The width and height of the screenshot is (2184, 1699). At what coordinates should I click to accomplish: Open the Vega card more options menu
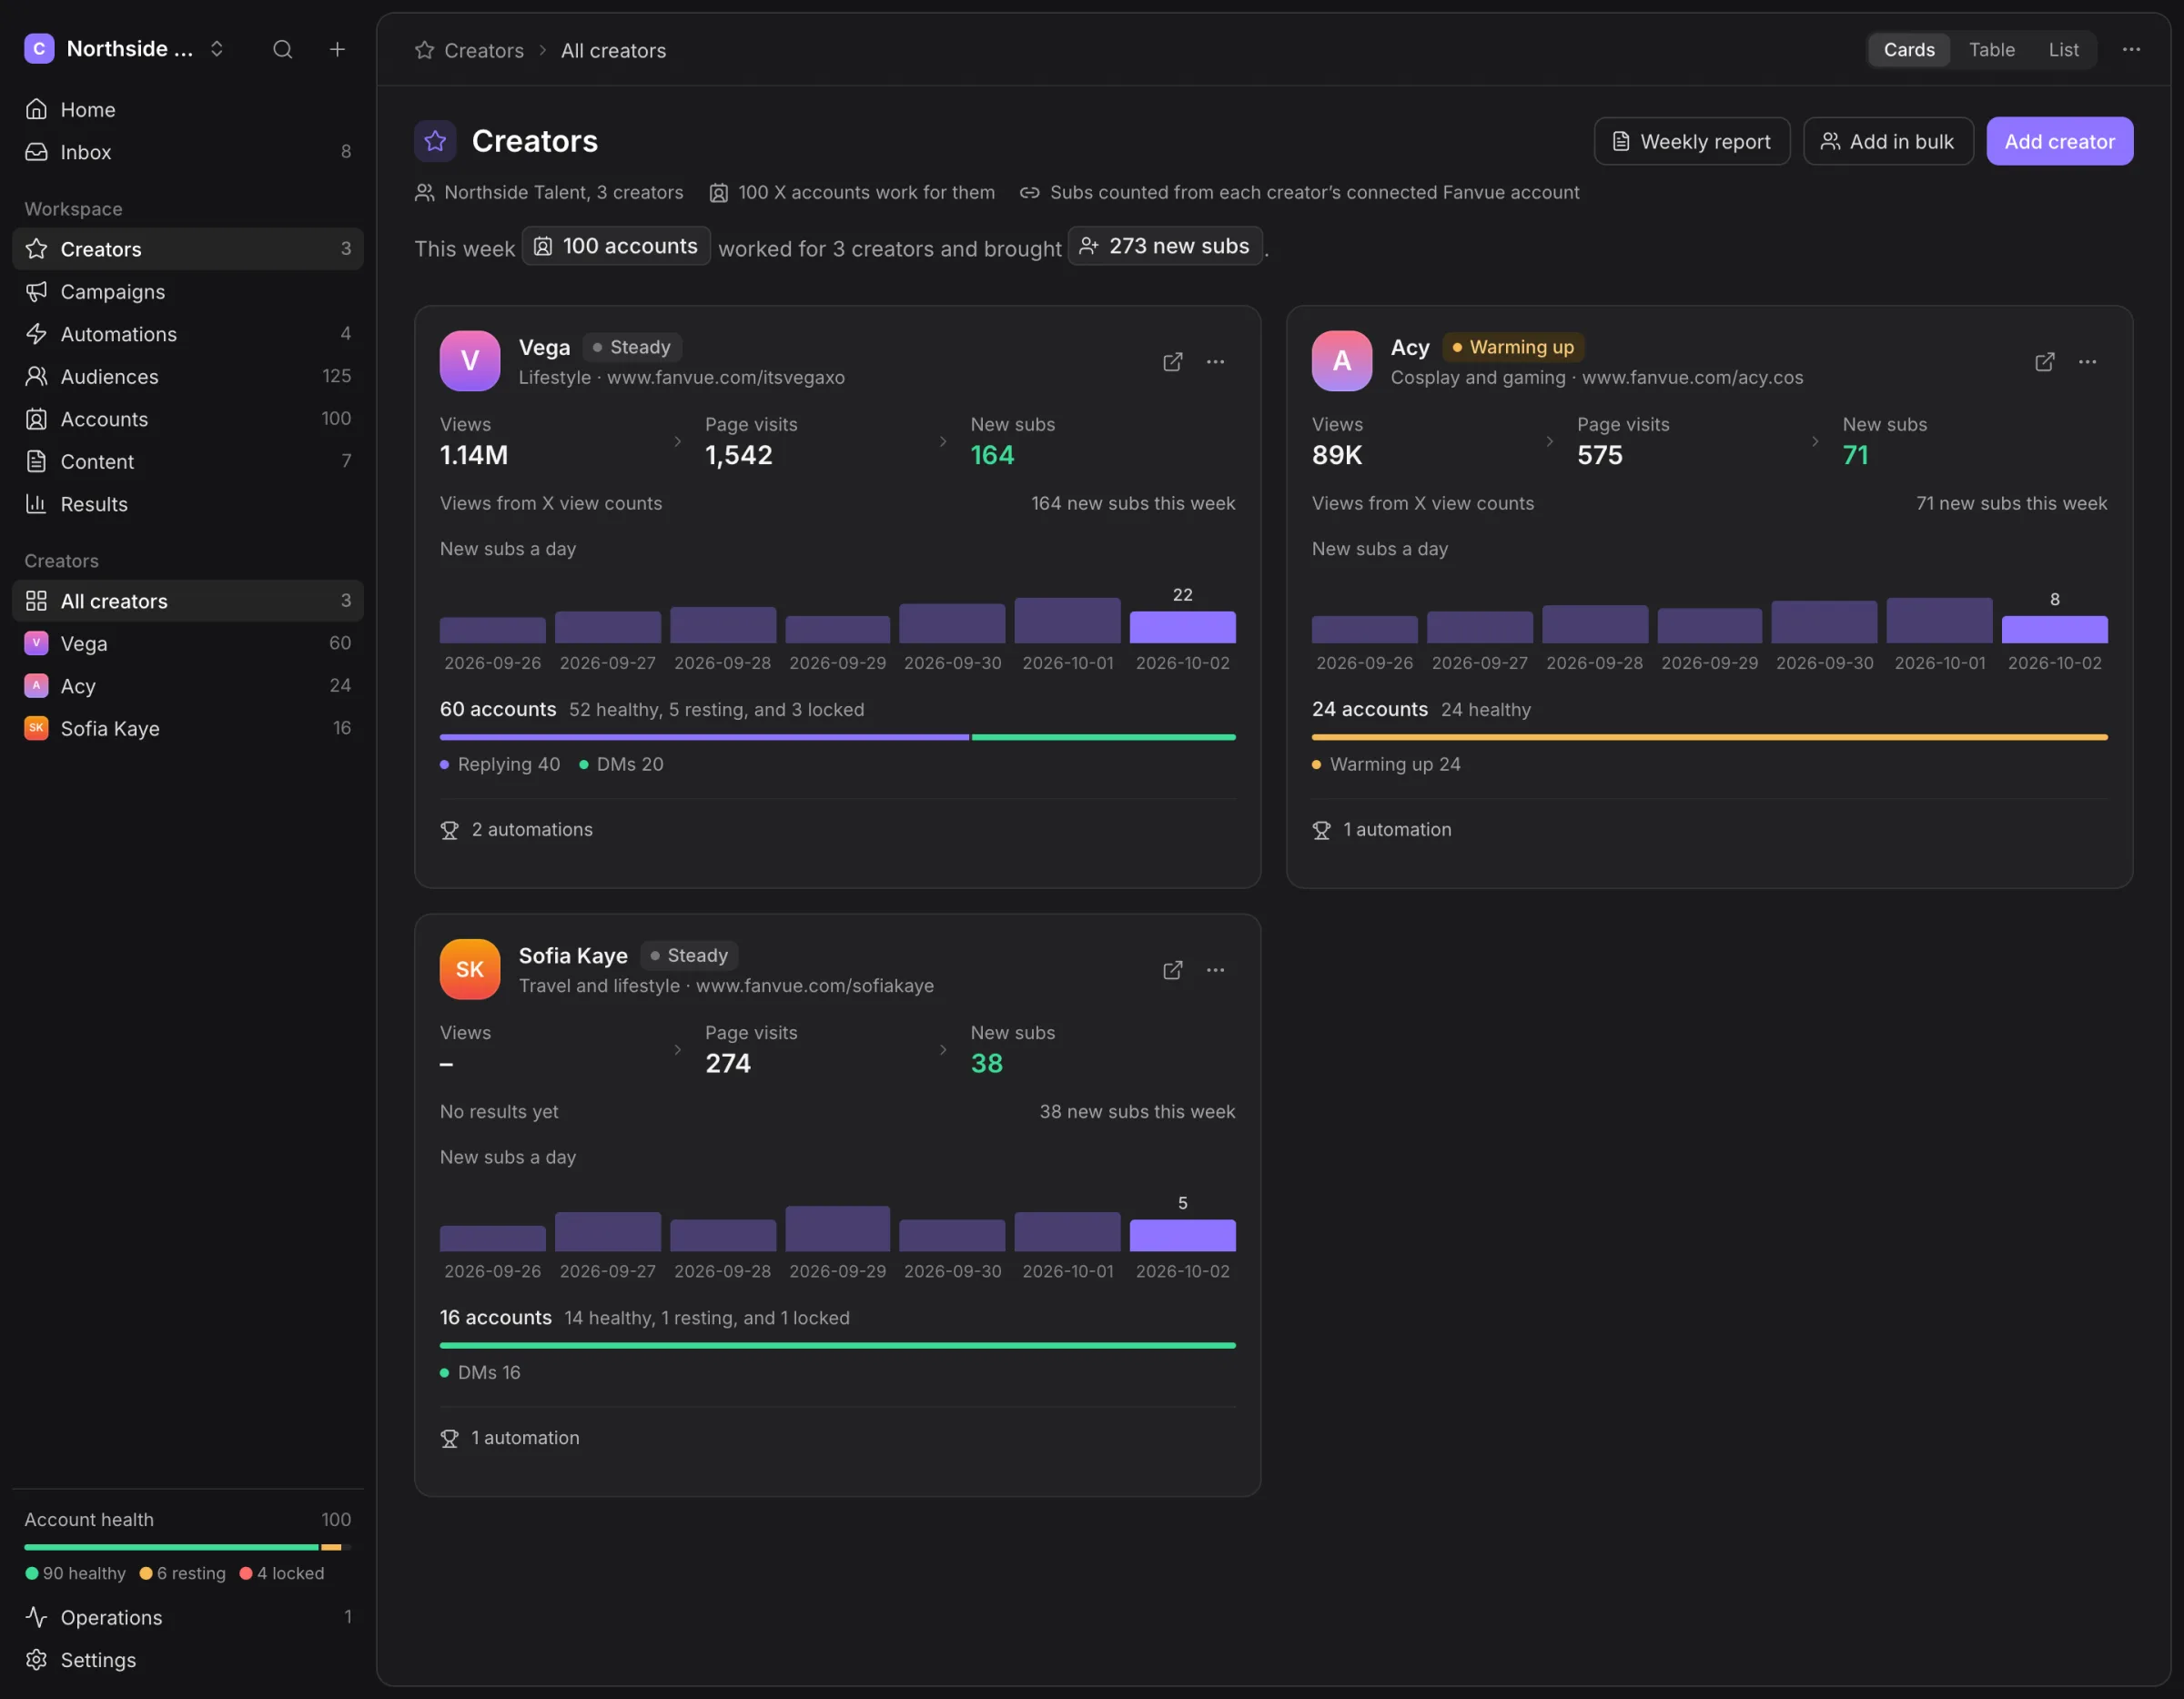(1215, 362)
